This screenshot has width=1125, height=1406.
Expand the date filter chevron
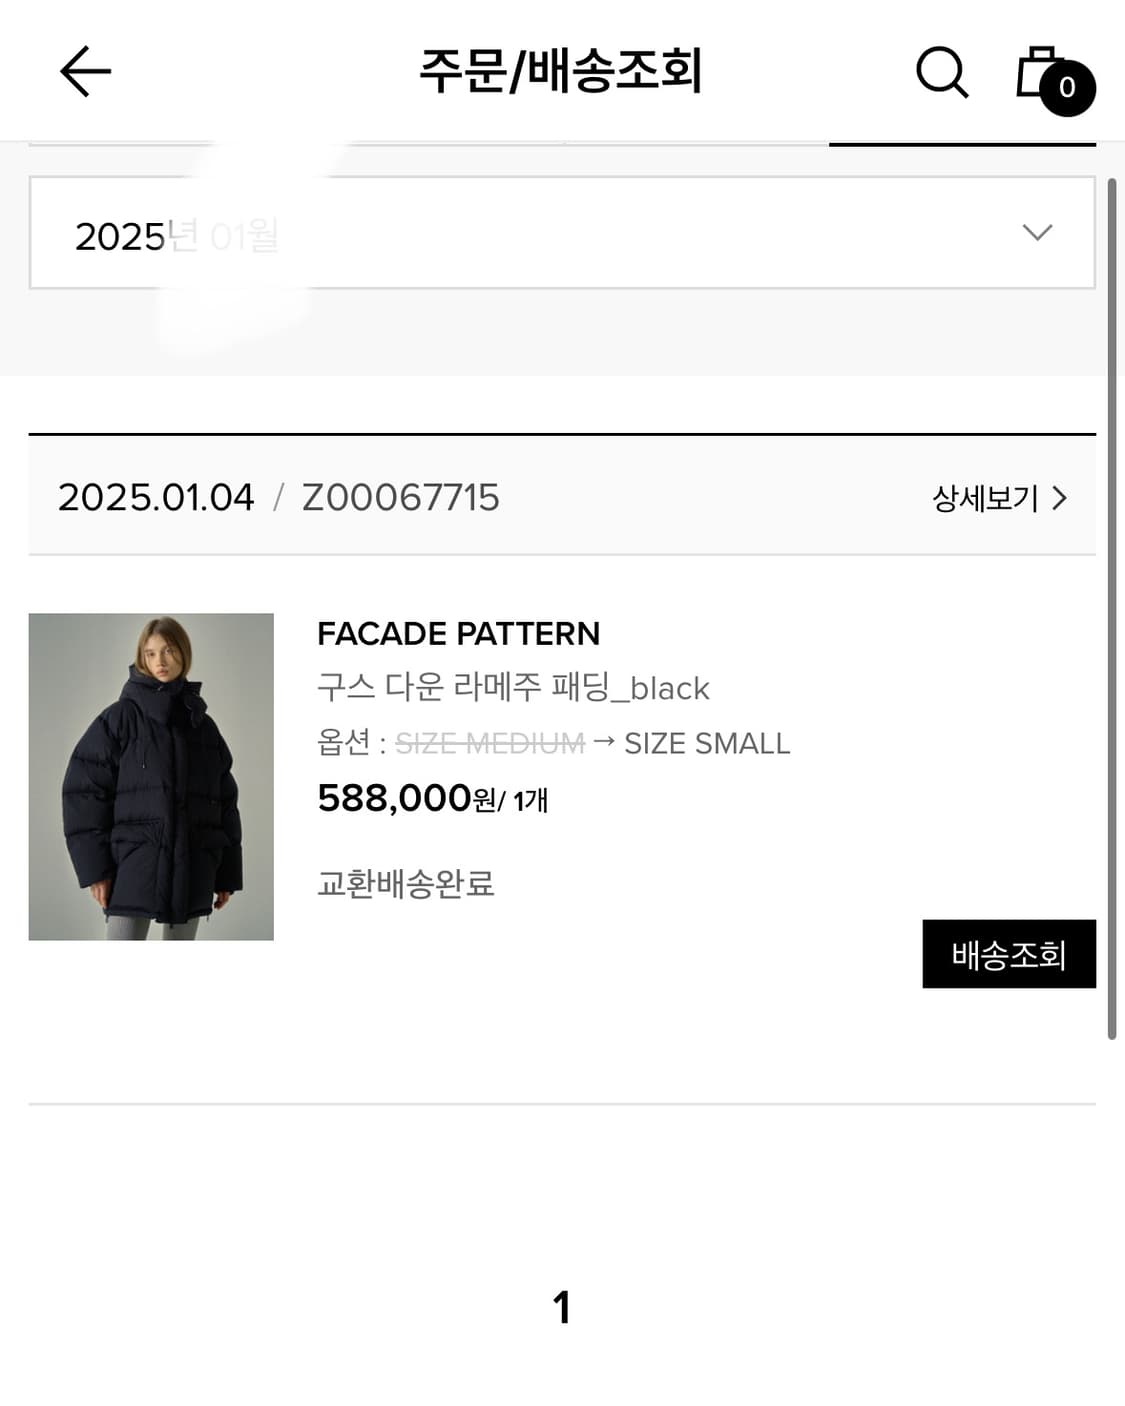1037,233
